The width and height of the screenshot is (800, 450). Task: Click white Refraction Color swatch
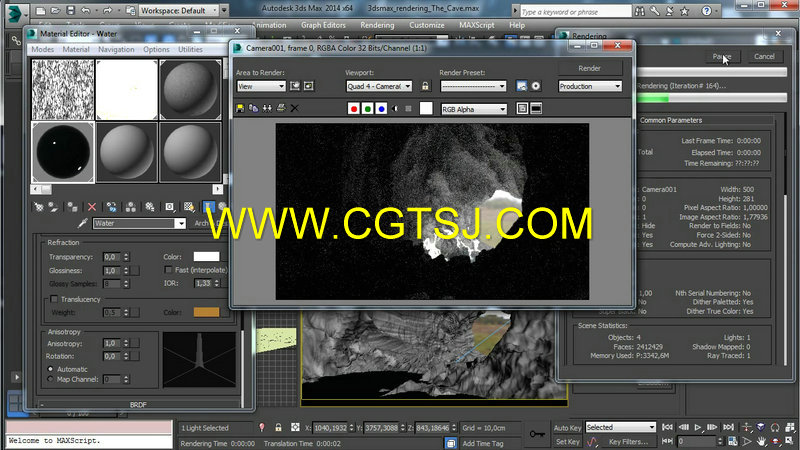206,257
